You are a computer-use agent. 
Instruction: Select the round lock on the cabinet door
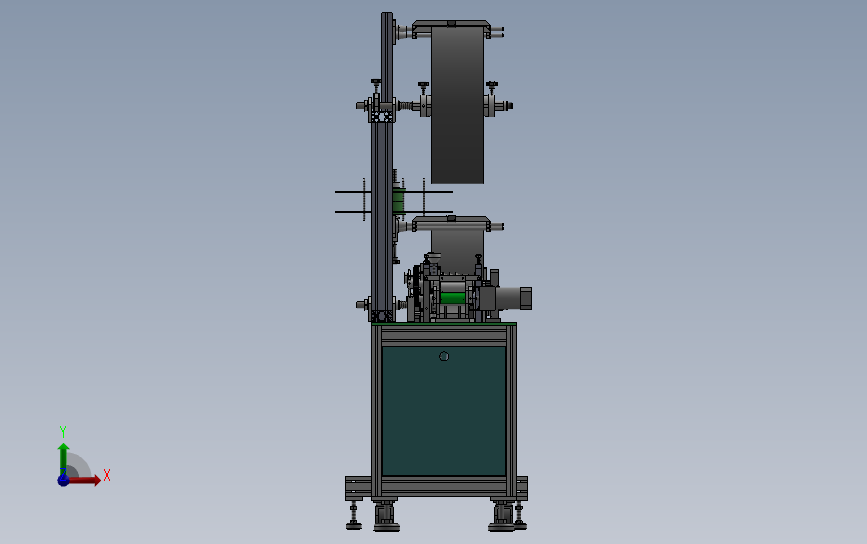[x=443, y=357]
